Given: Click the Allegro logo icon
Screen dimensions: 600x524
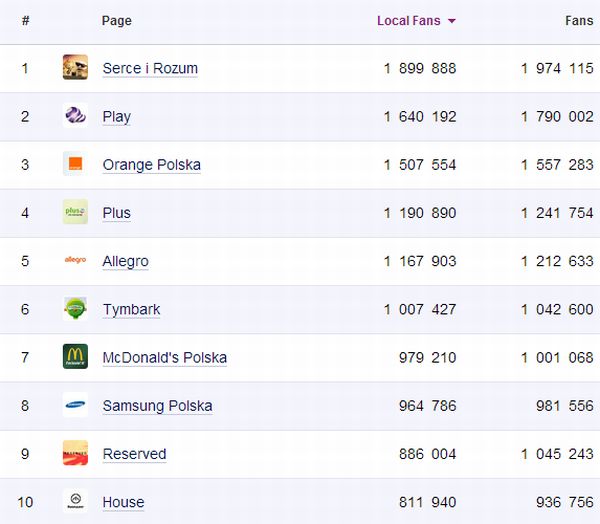Looking at the screenshot, I should [x=75, y=260].
